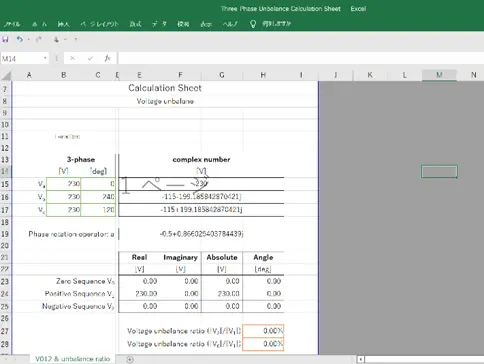The height and width of the screenshot is (364, 484).
Task: Select row 7 header
Action: pyautogui.click(x=5, y=89)
